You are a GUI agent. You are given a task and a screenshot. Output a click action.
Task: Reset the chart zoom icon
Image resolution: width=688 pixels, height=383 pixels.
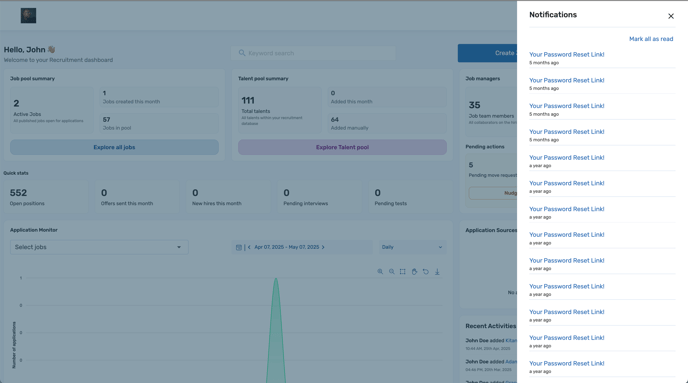(426, 272)
